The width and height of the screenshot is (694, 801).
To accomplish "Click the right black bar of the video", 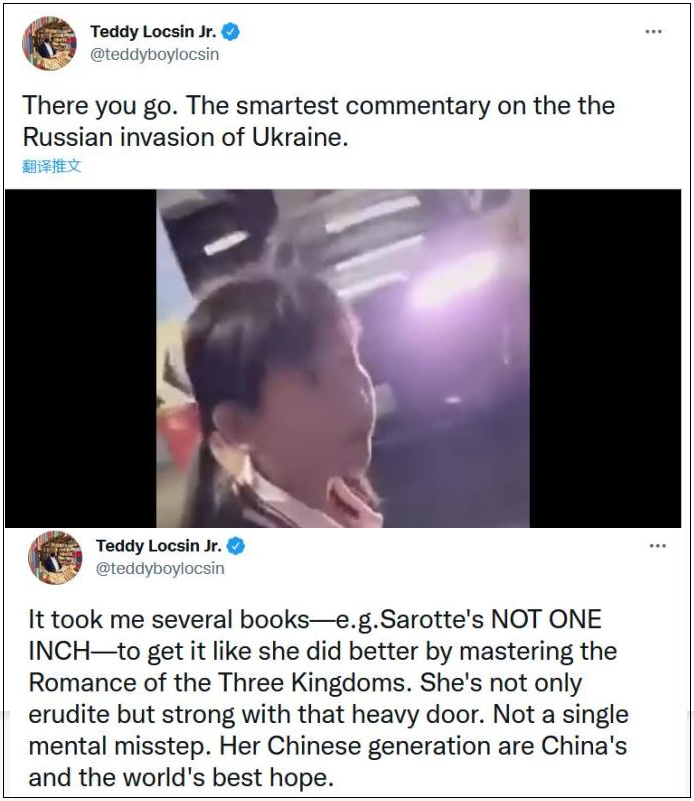I will [x=605, y=358].
